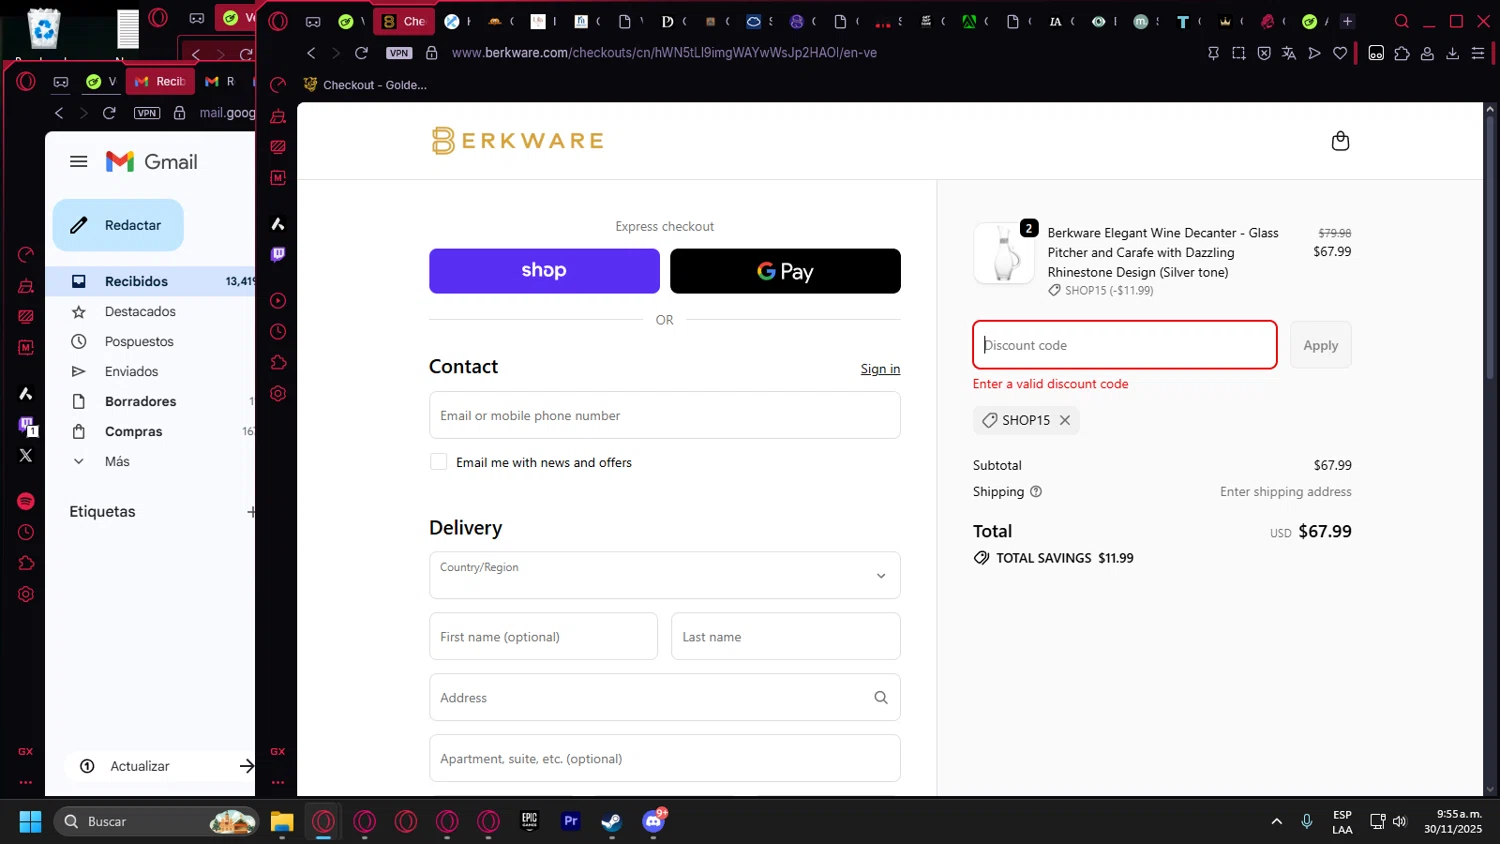Go back in the Berkware browser window
The image size is (1500, 844).
[x=311, y=53]
